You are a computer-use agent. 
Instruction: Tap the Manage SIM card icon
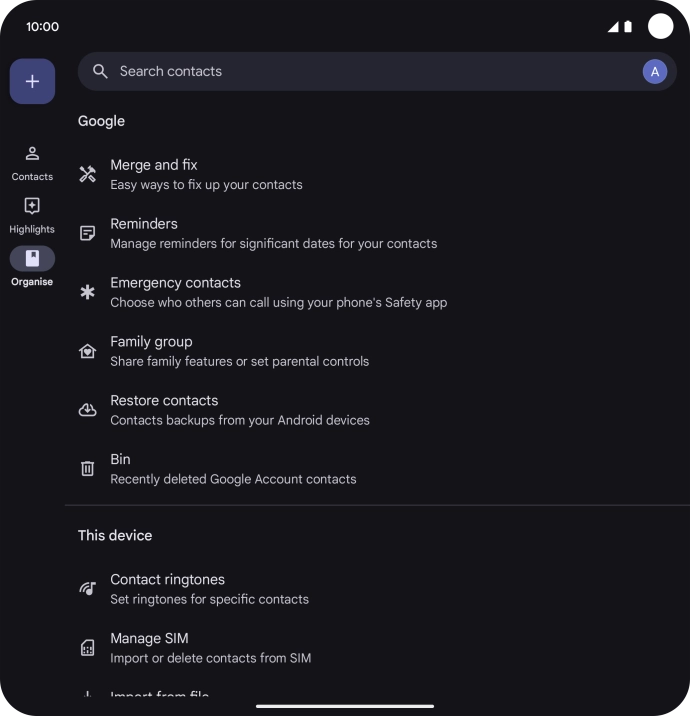click(88, 648)
